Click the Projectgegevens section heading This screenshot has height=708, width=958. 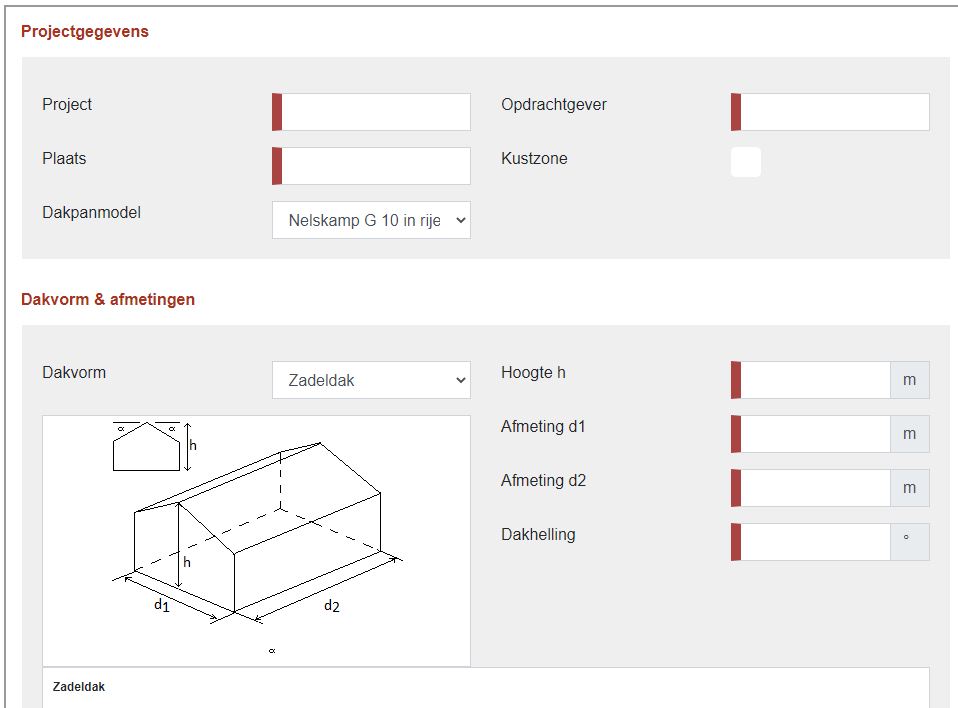tap(85, 31)
